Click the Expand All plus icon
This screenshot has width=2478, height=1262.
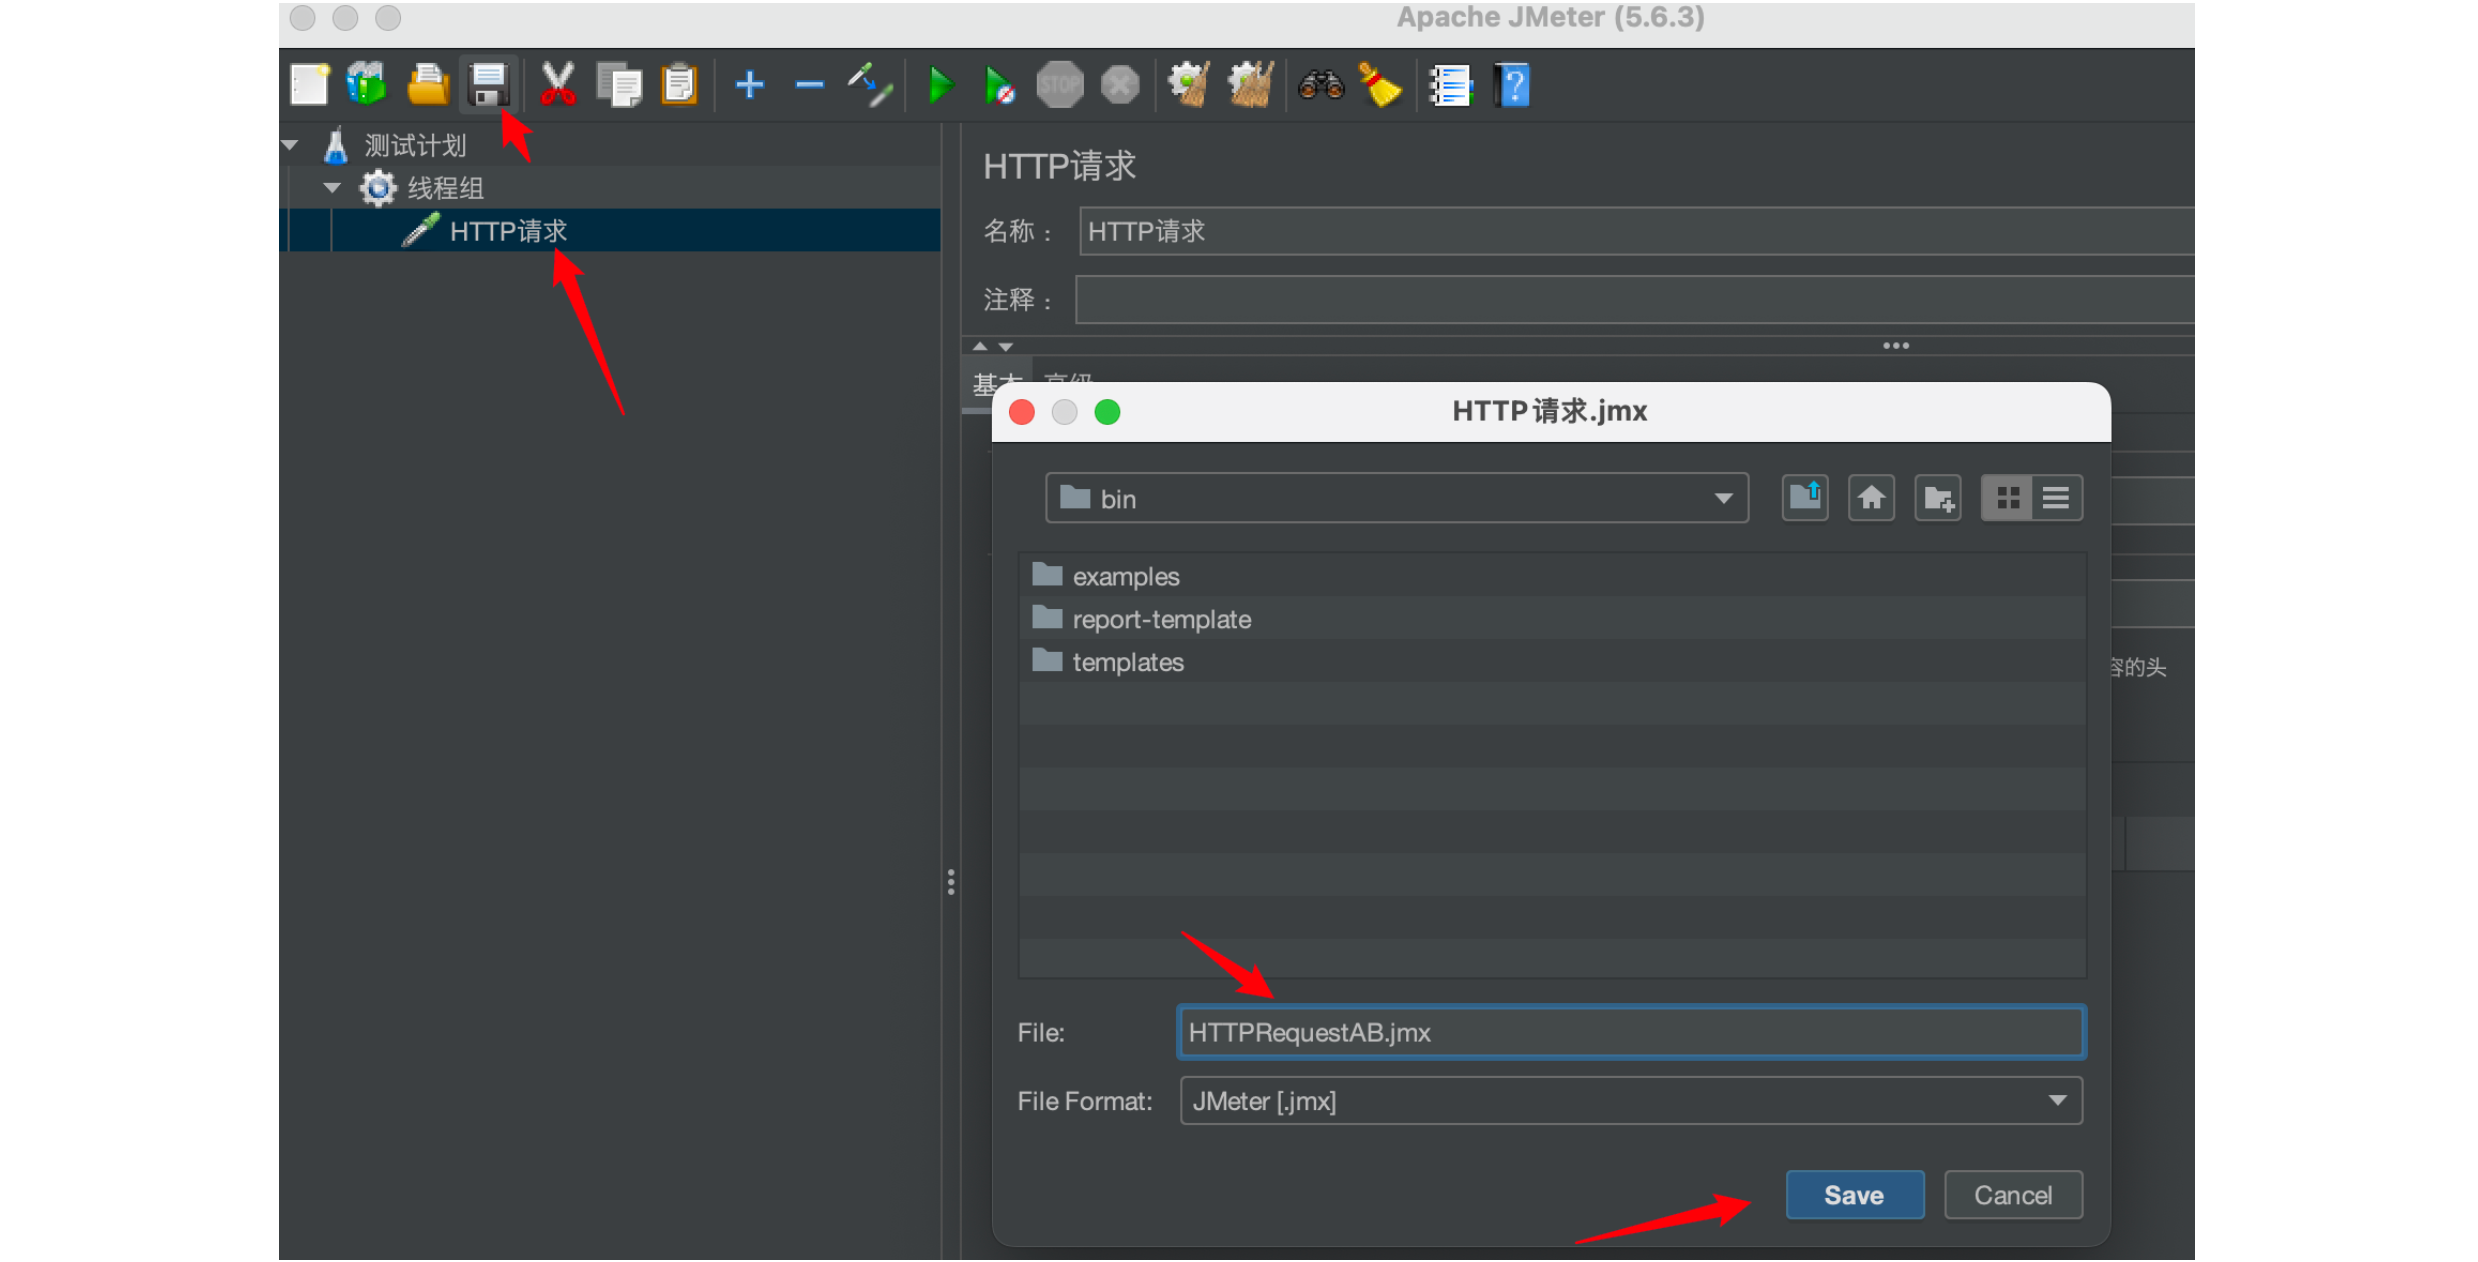pos(750,85)
